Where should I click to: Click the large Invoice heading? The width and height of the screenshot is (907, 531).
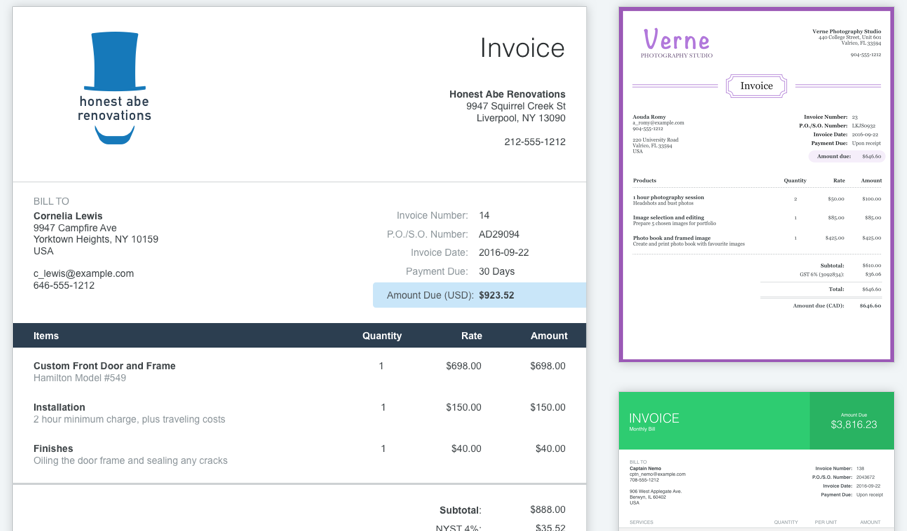(522, 48)
